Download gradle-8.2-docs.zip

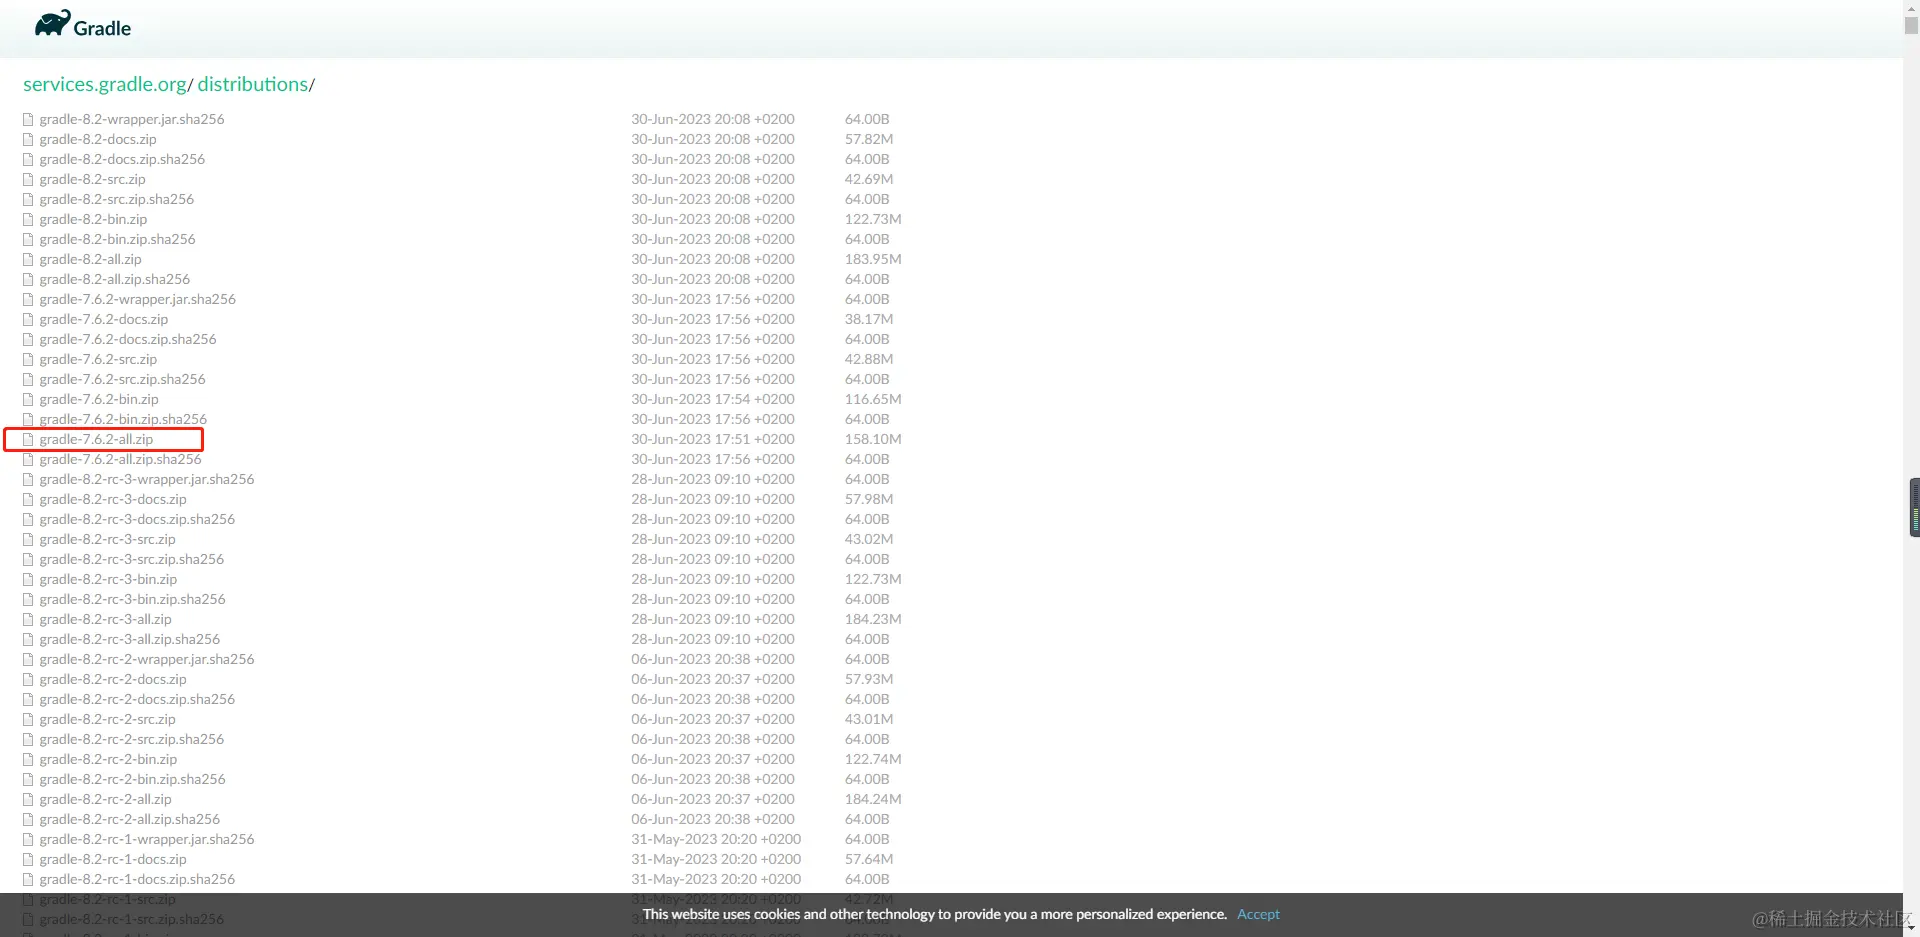click(x=98, y=139)
